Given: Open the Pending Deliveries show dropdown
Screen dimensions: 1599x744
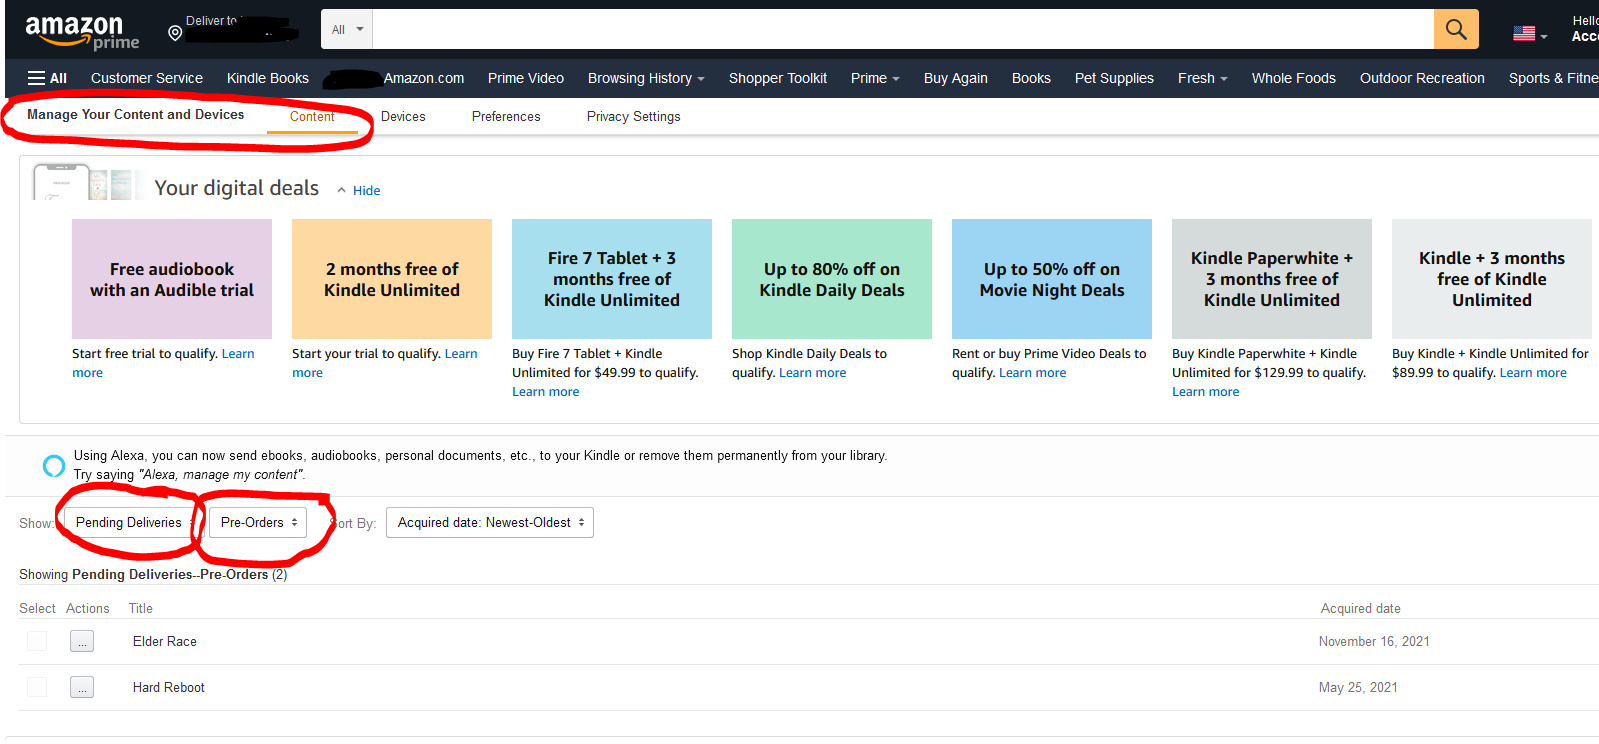Looking at the screenshot, I should coord(132,523).
